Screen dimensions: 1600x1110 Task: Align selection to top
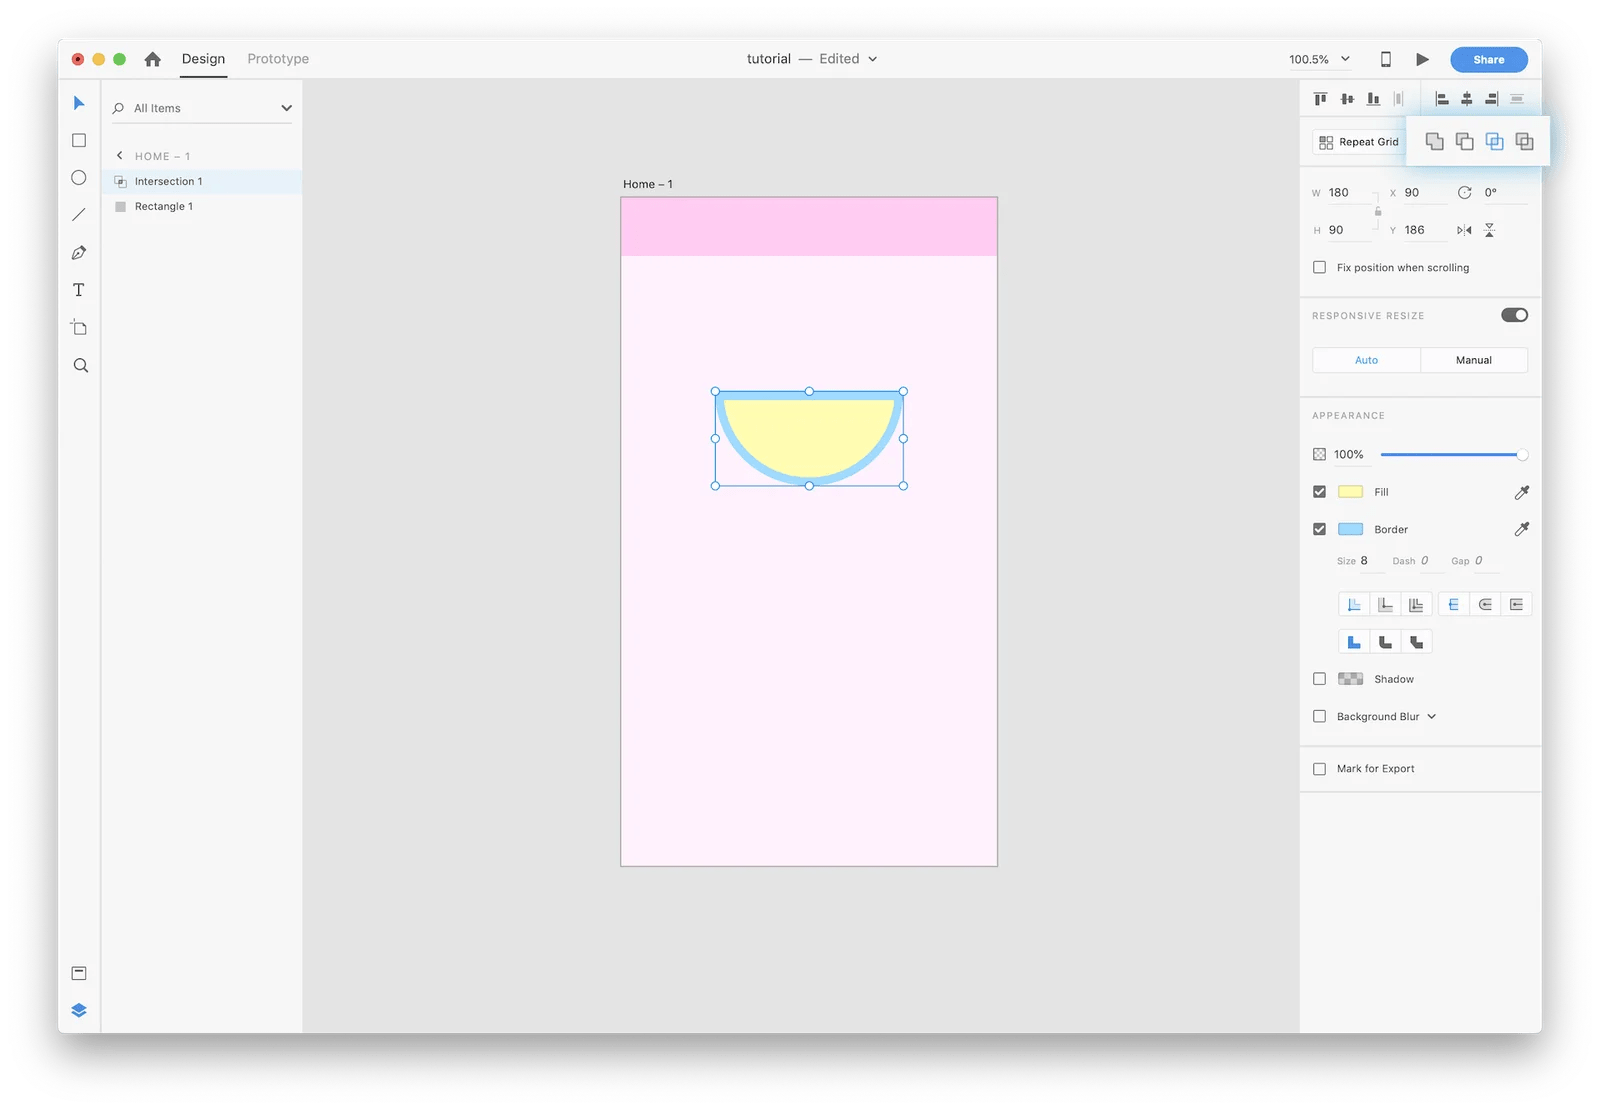point(1321,99)
